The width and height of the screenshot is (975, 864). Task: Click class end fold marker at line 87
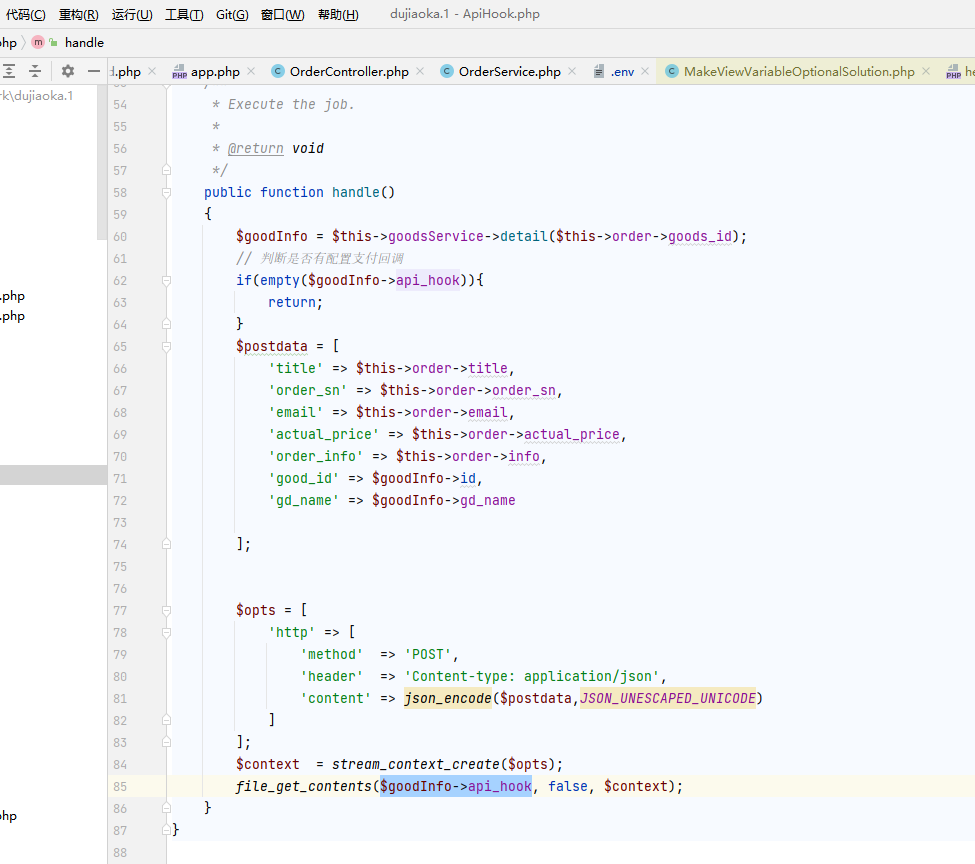click(166, 830)
